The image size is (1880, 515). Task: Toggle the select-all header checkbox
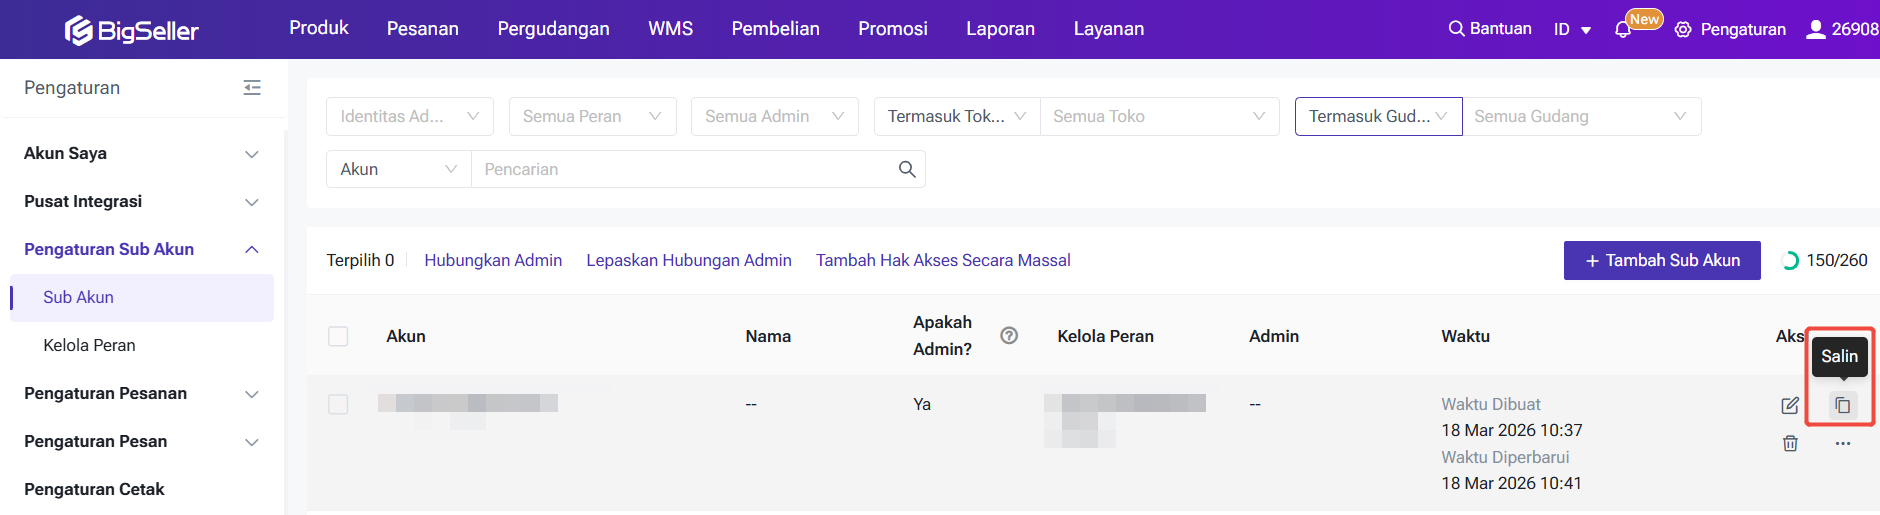click(338, 336)
